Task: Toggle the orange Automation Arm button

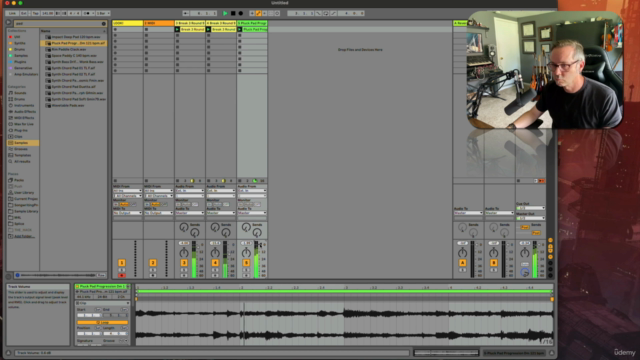Action: tap(258, 13)
